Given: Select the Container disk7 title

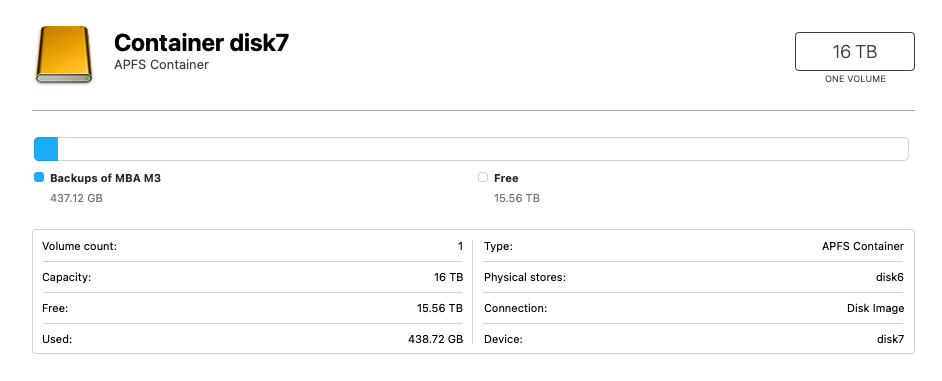Looking at the screenshot, I should (x=201, y=43).
